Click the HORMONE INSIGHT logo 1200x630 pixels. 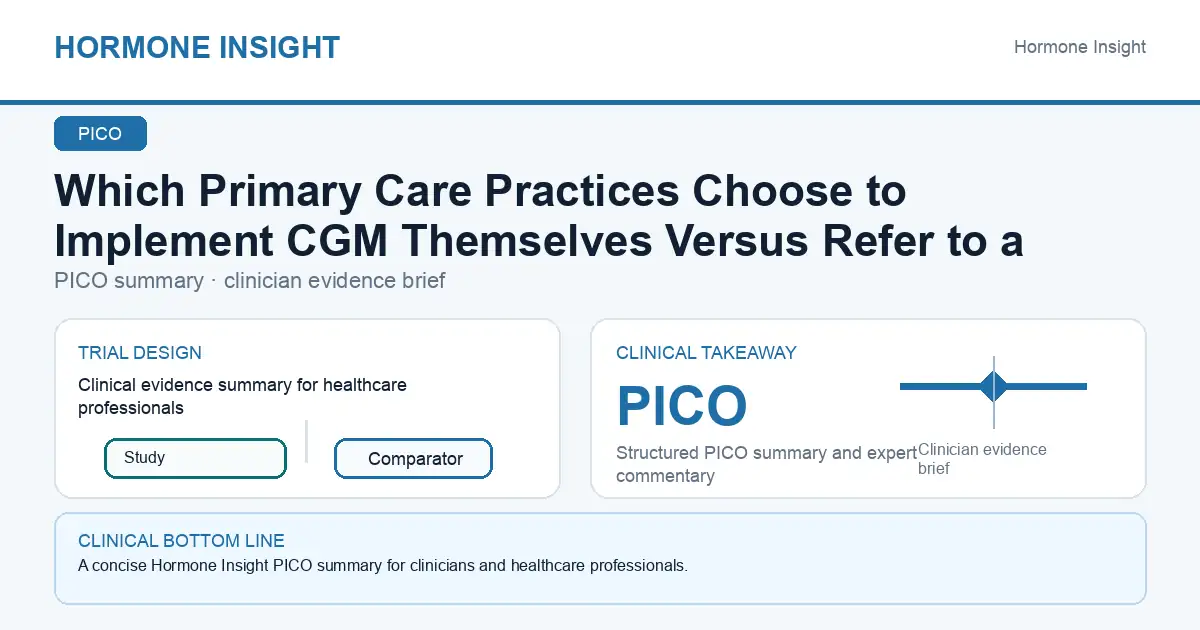coord(197,47)
